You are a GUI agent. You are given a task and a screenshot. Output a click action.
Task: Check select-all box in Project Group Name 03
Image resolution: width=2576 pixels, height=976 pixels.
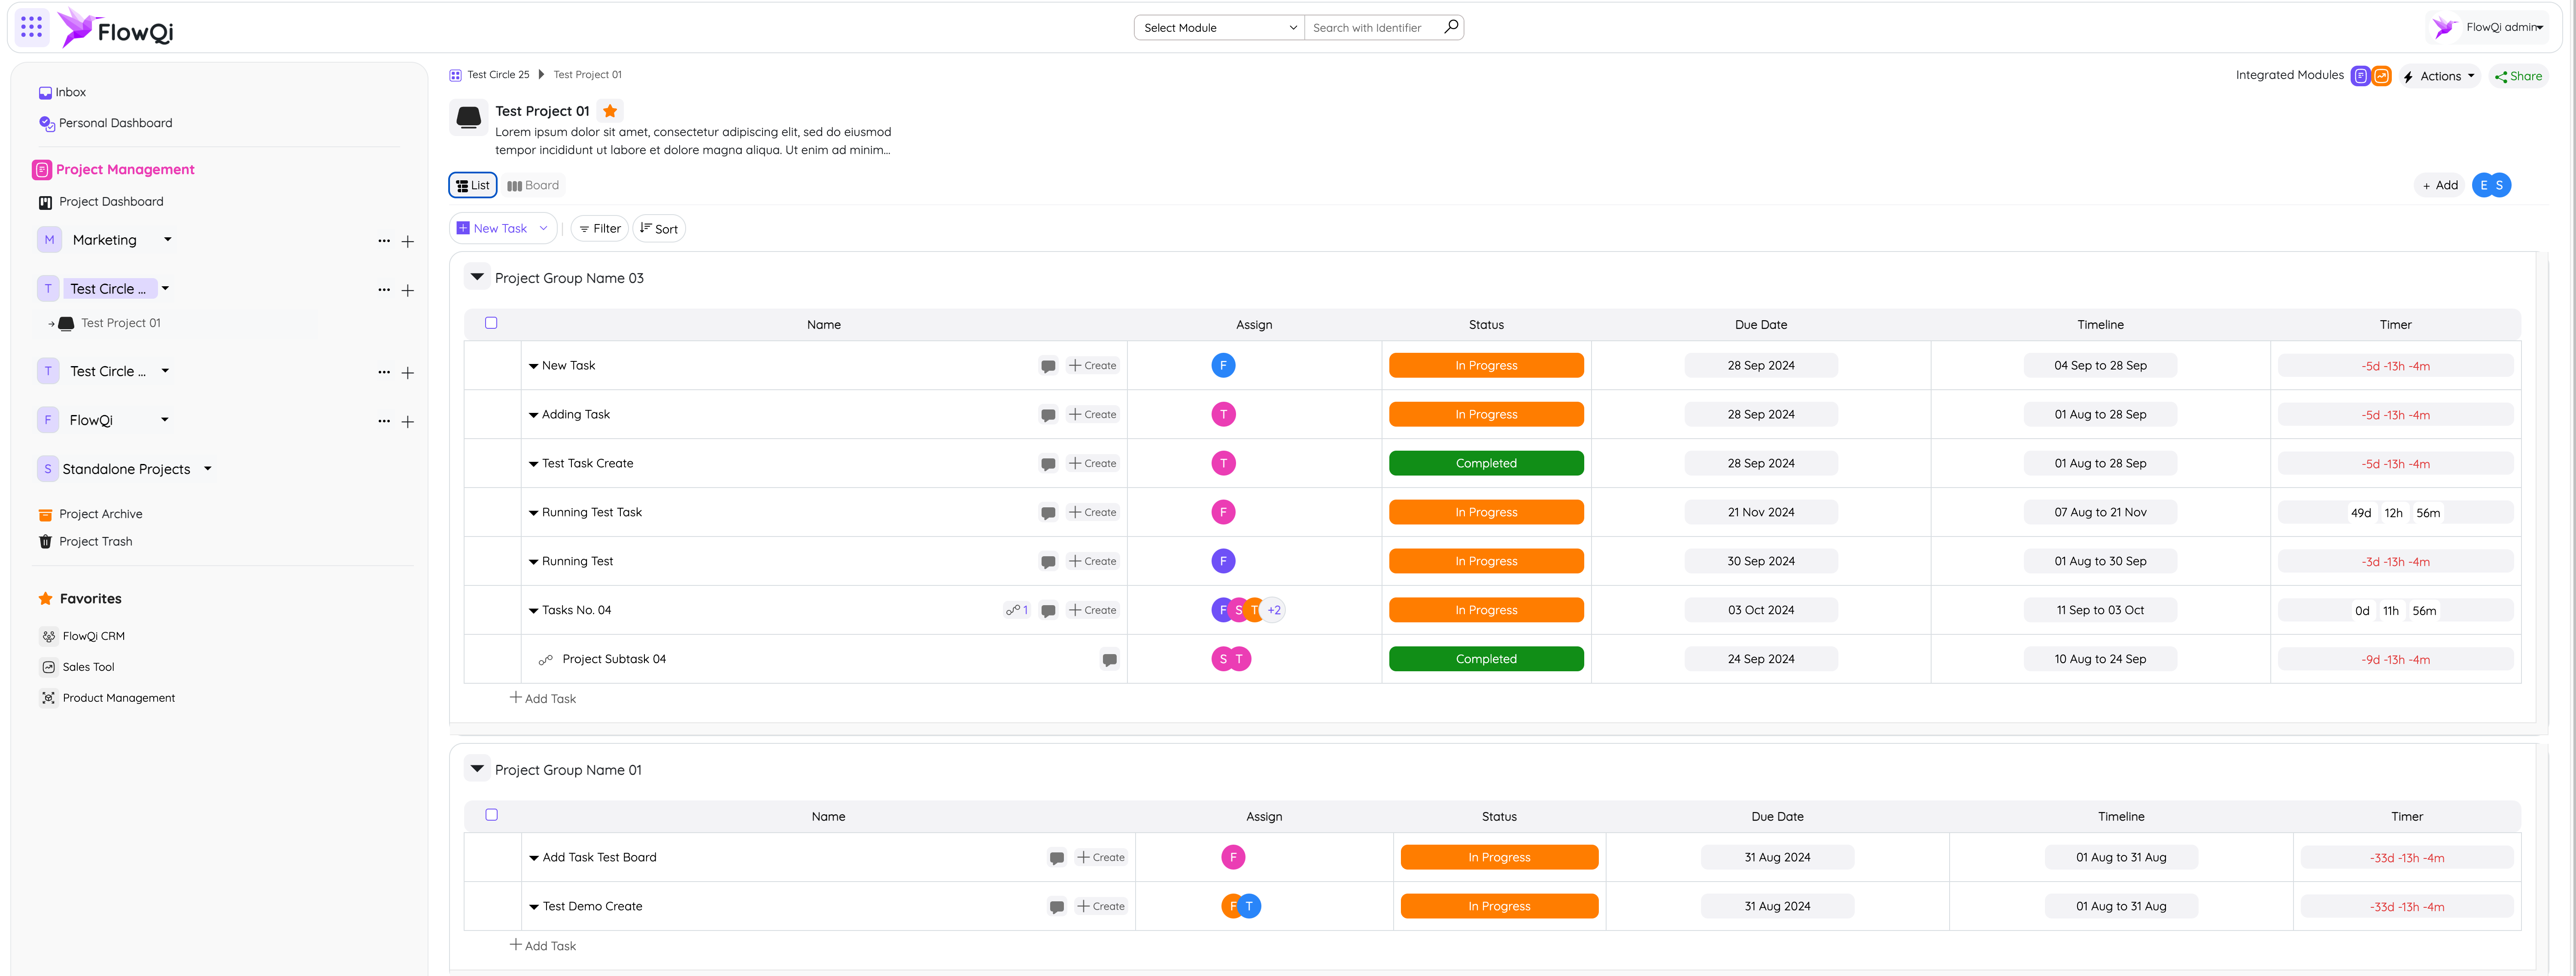(491, 323)
